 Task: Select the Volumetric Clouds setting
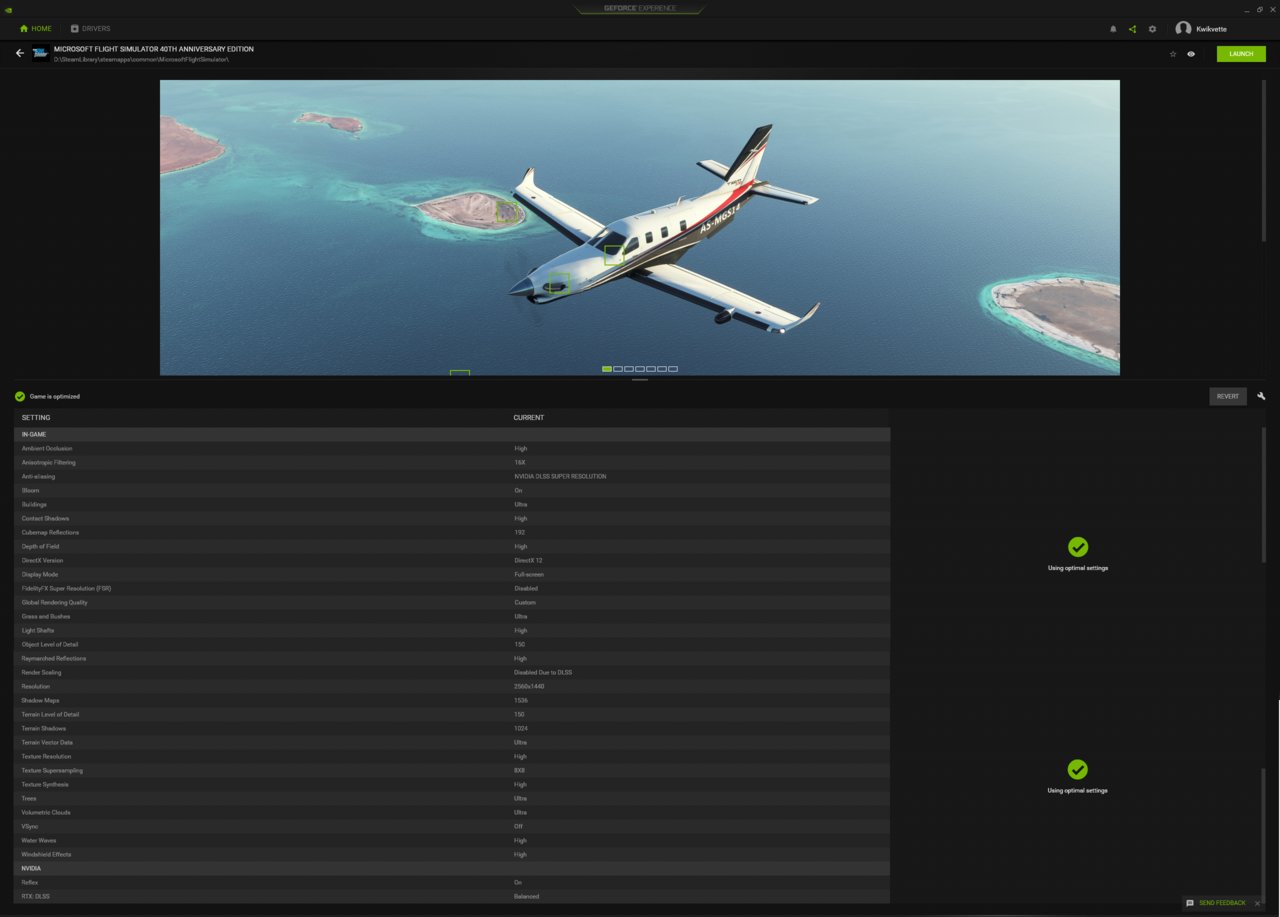pos(452,813)
